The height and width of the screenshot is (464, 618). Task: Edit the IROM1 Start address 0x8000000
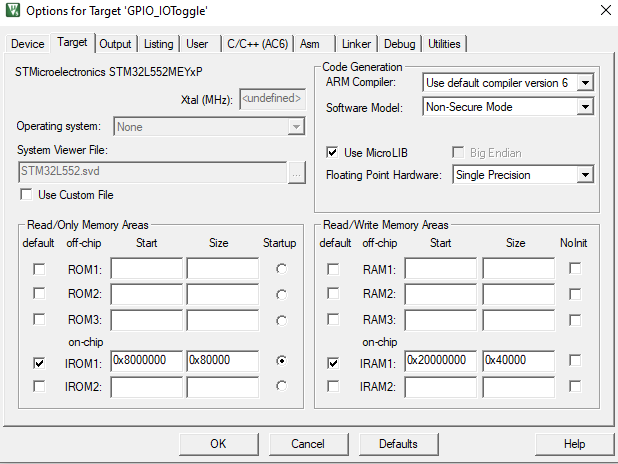pos(147,361)
